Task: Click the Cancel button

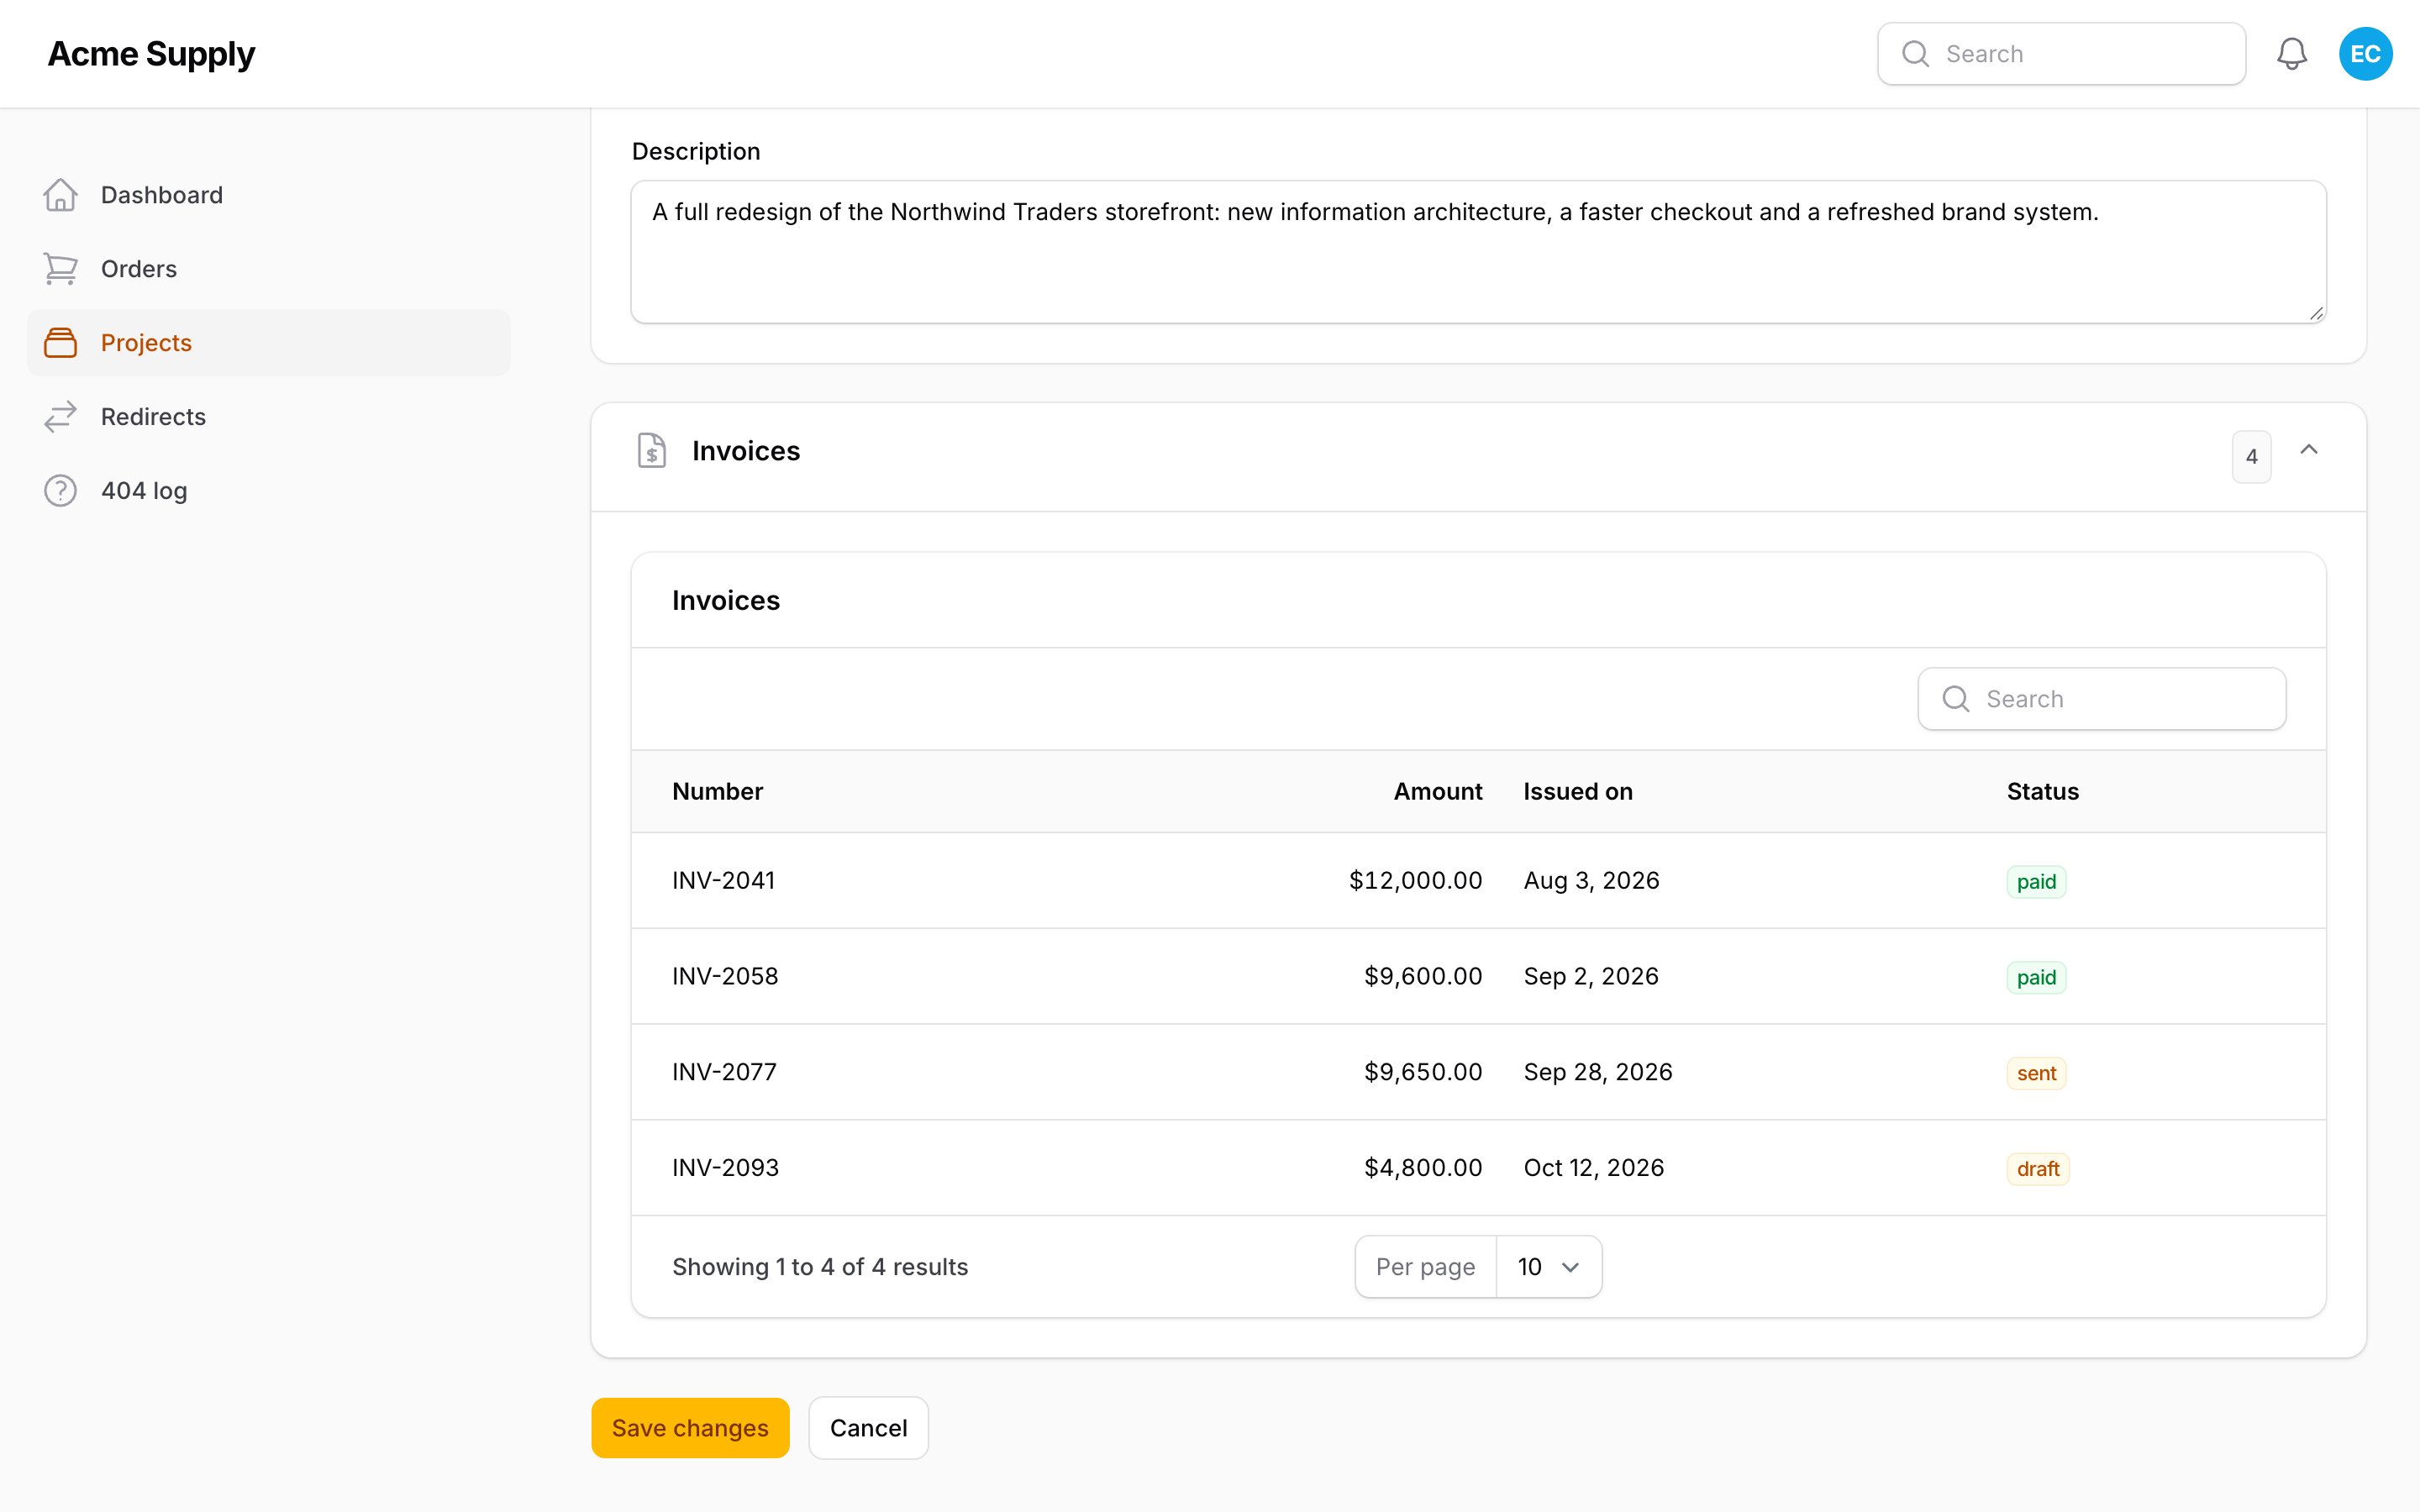Action: (x=868, y=1428)
